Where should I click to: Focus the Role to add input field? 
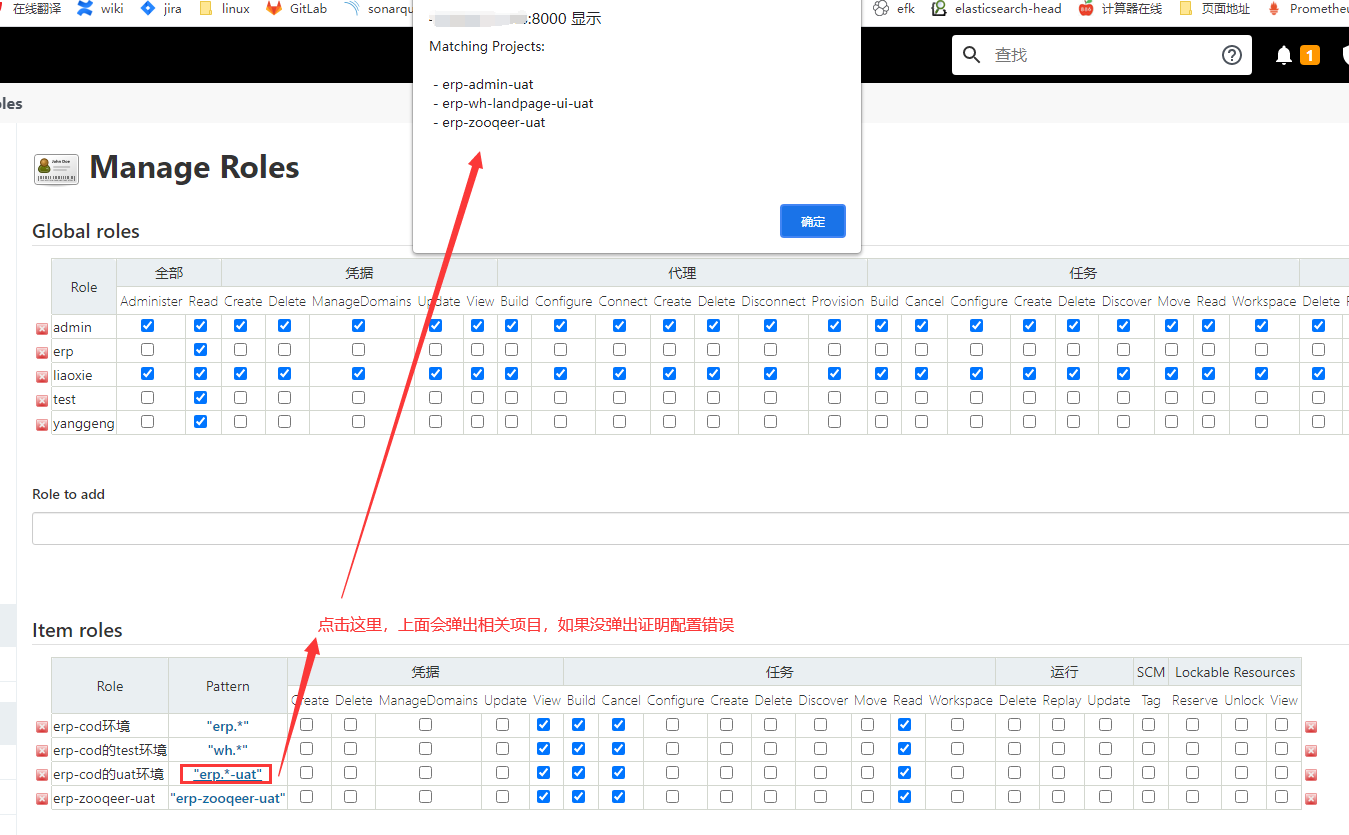(x=690, y=528)
